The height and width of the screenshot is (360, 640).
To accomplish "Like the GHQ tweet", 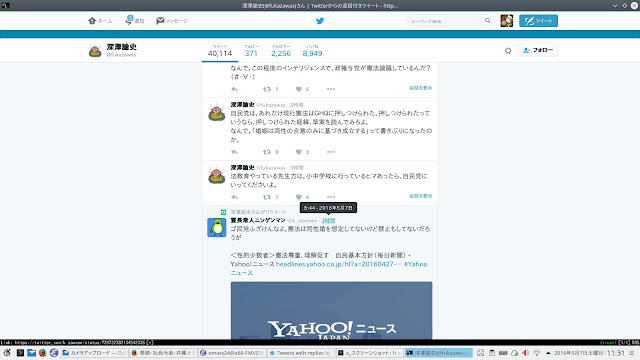I will (299, 152).
